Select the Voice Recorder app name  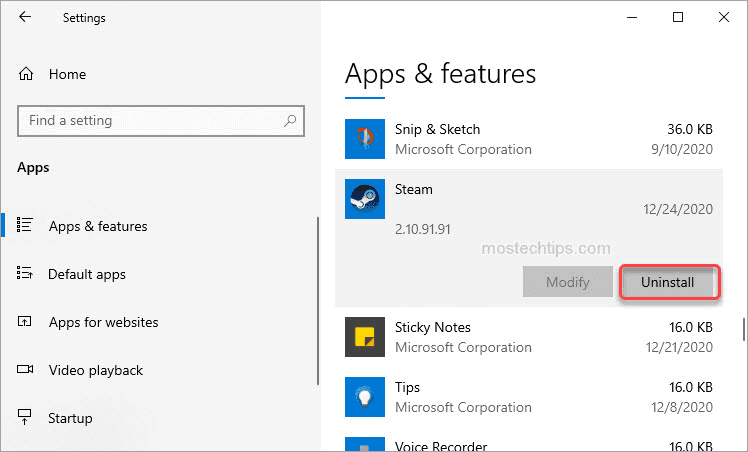[441, 446]
